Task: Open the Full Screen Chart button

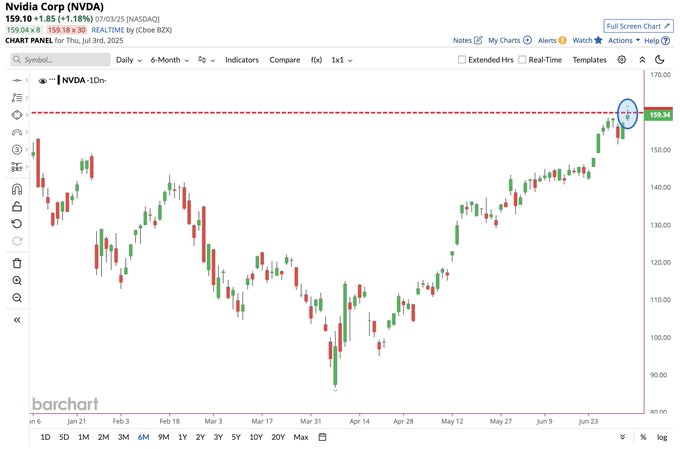Action: tap(638, 26)
